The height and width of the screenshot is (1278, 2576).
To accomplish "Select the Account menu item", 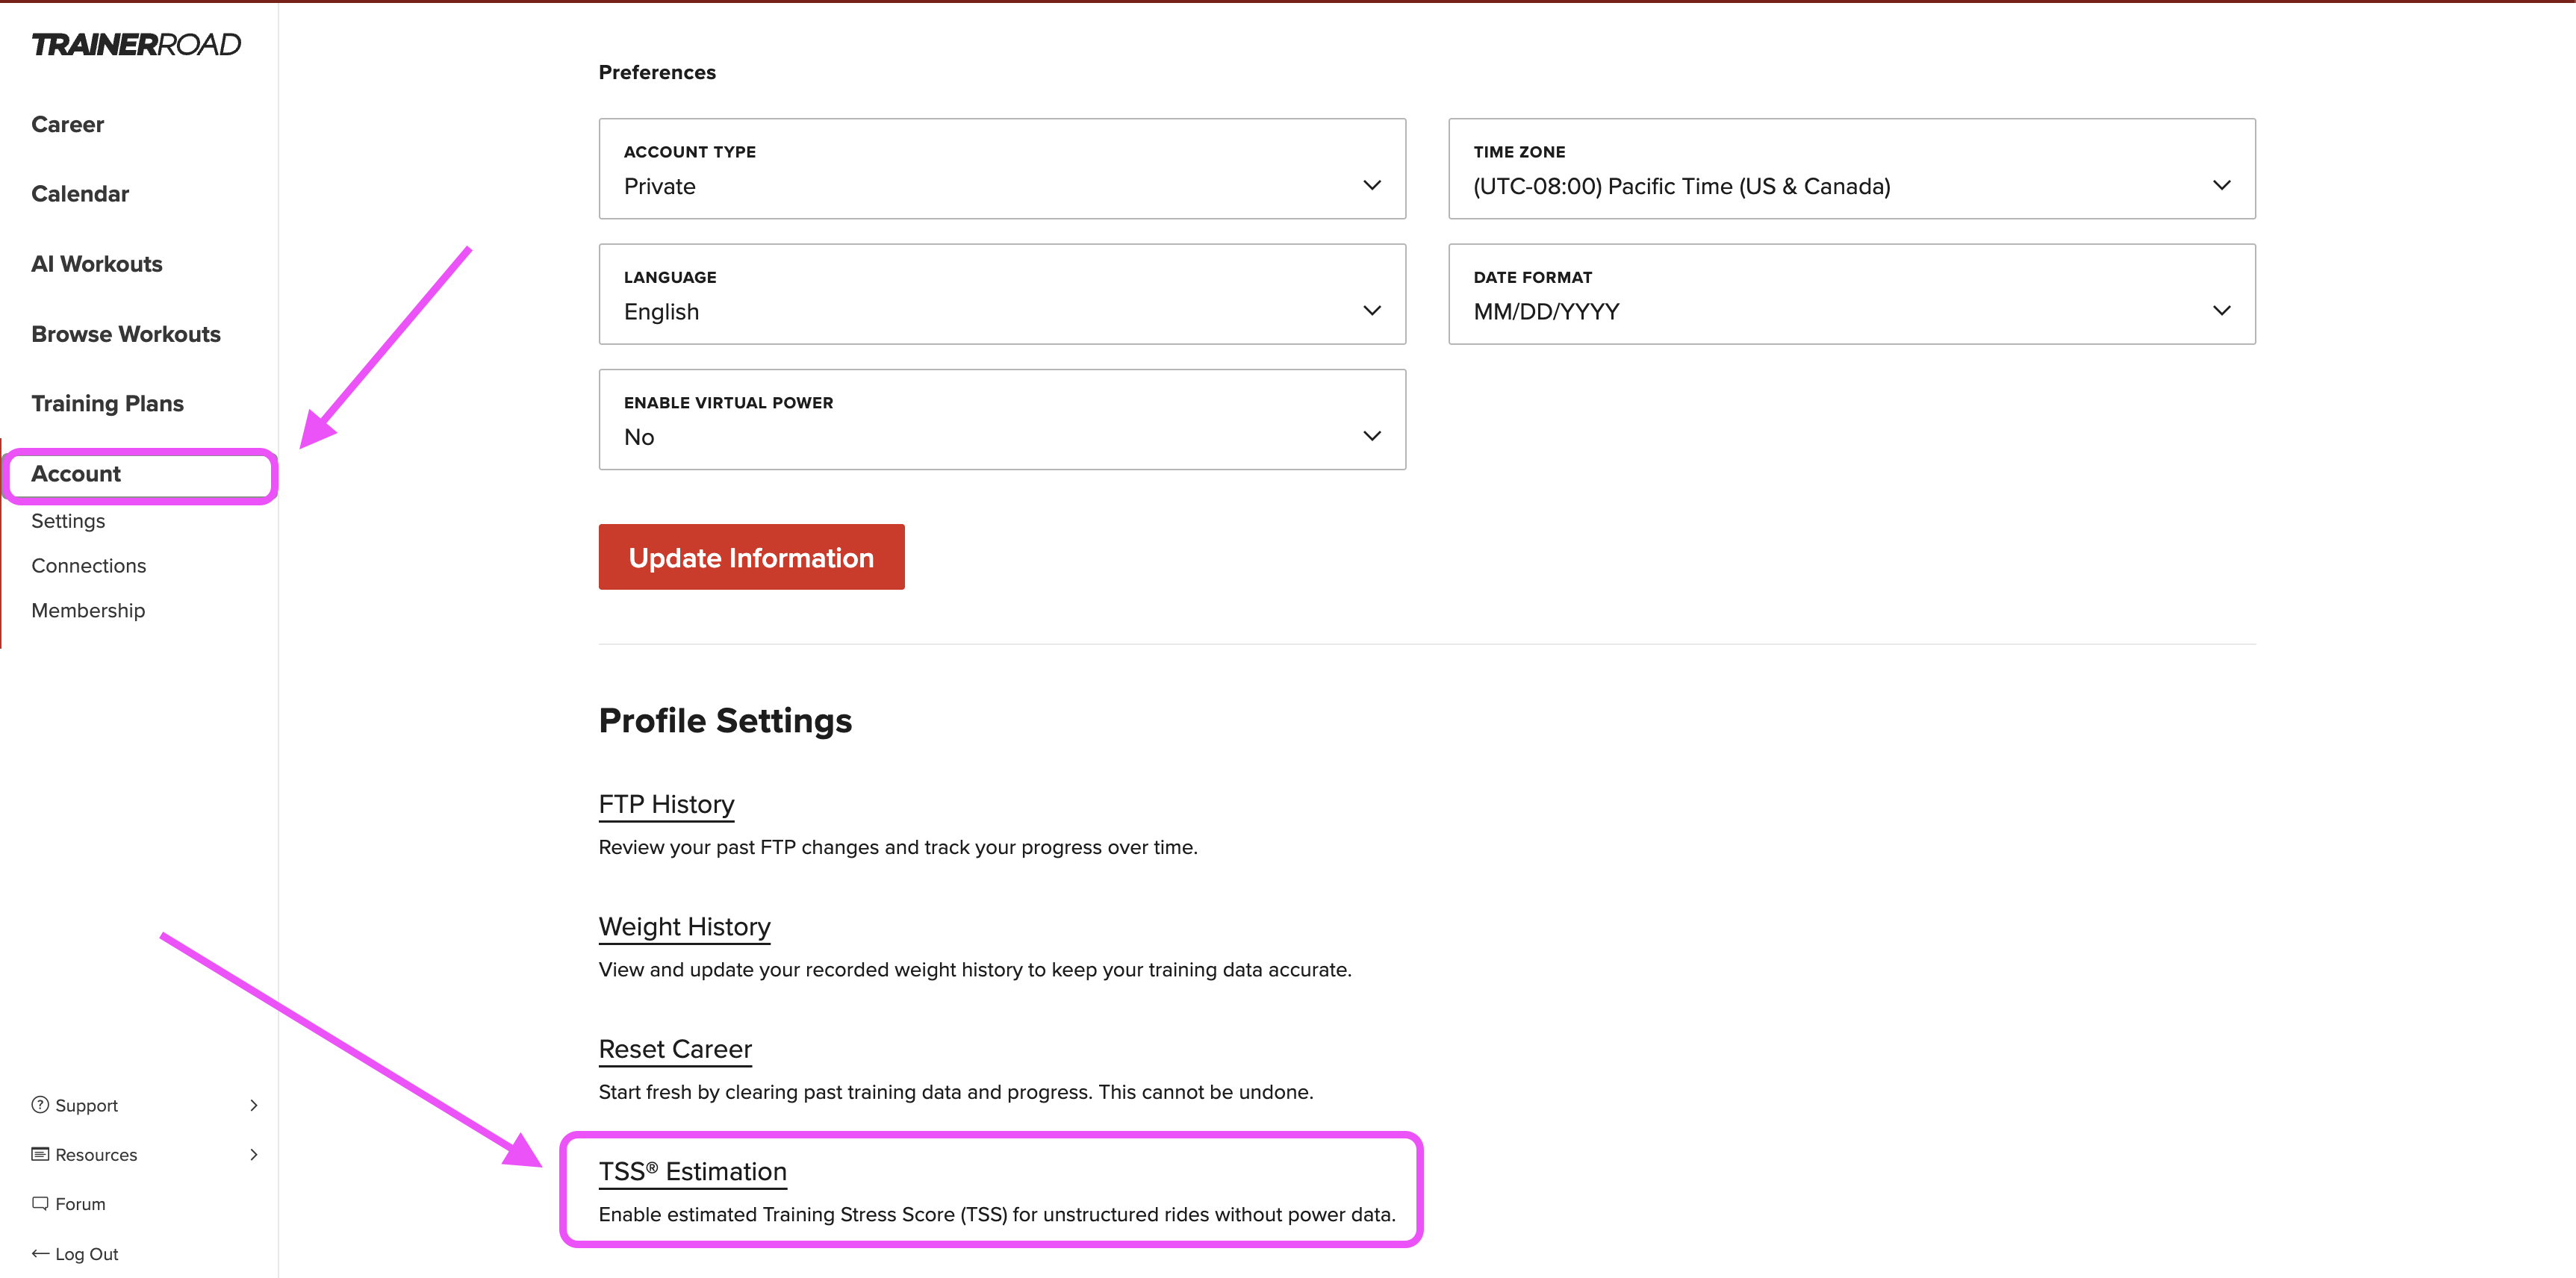I will [x=76, y=474].
